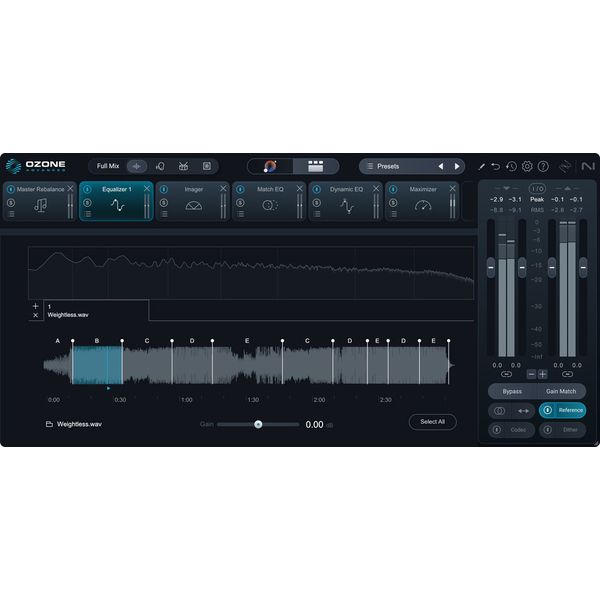Click the stereo sum overlapping circles icon

pos(499,411)
